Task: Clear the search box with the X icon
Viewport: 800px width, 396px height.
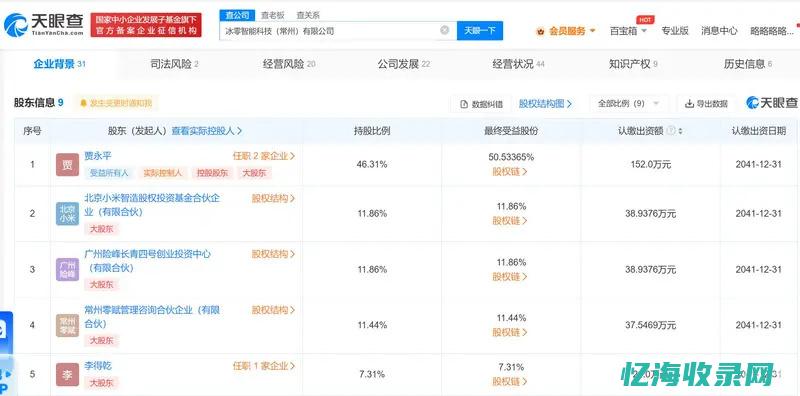Action: pos(444,31)
